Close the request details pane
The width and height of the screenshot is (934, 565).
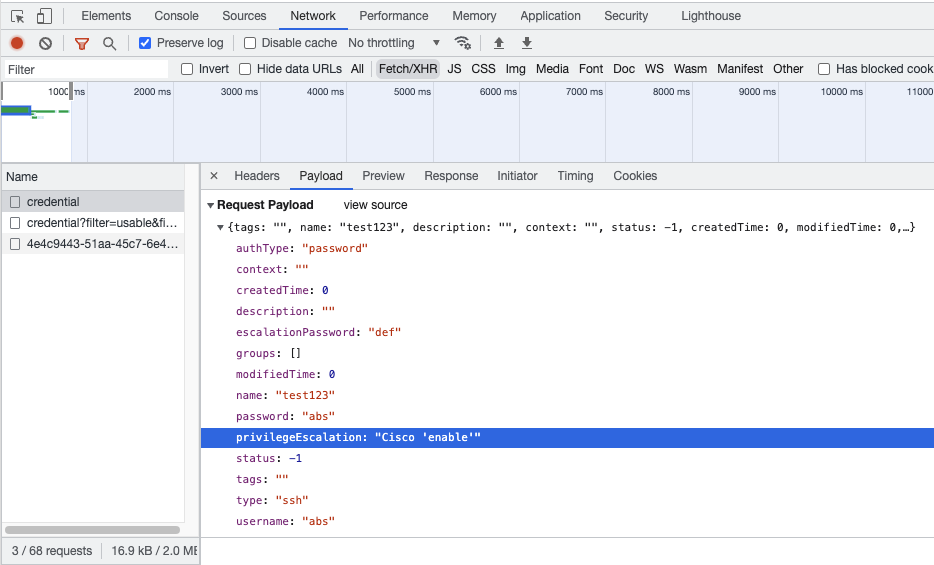[x=214, y=176]
